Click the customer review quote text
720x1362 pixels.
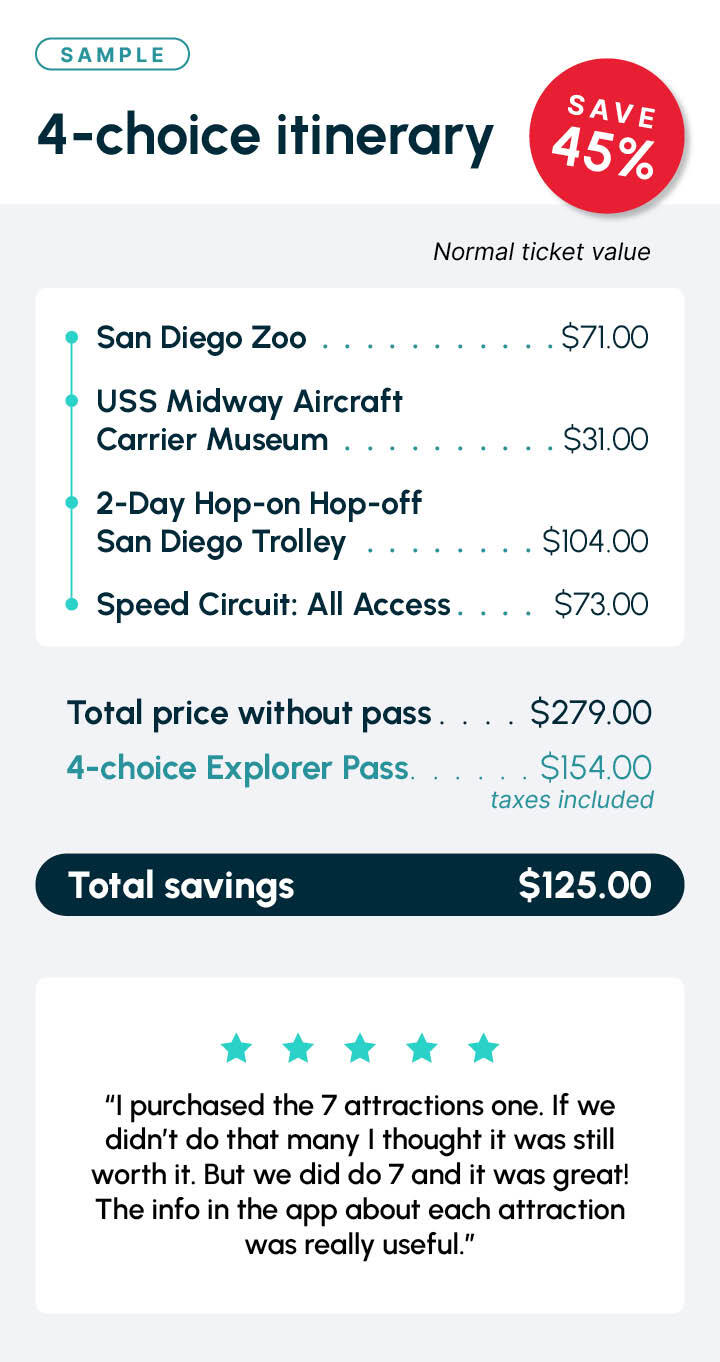tap(360, 1174)
